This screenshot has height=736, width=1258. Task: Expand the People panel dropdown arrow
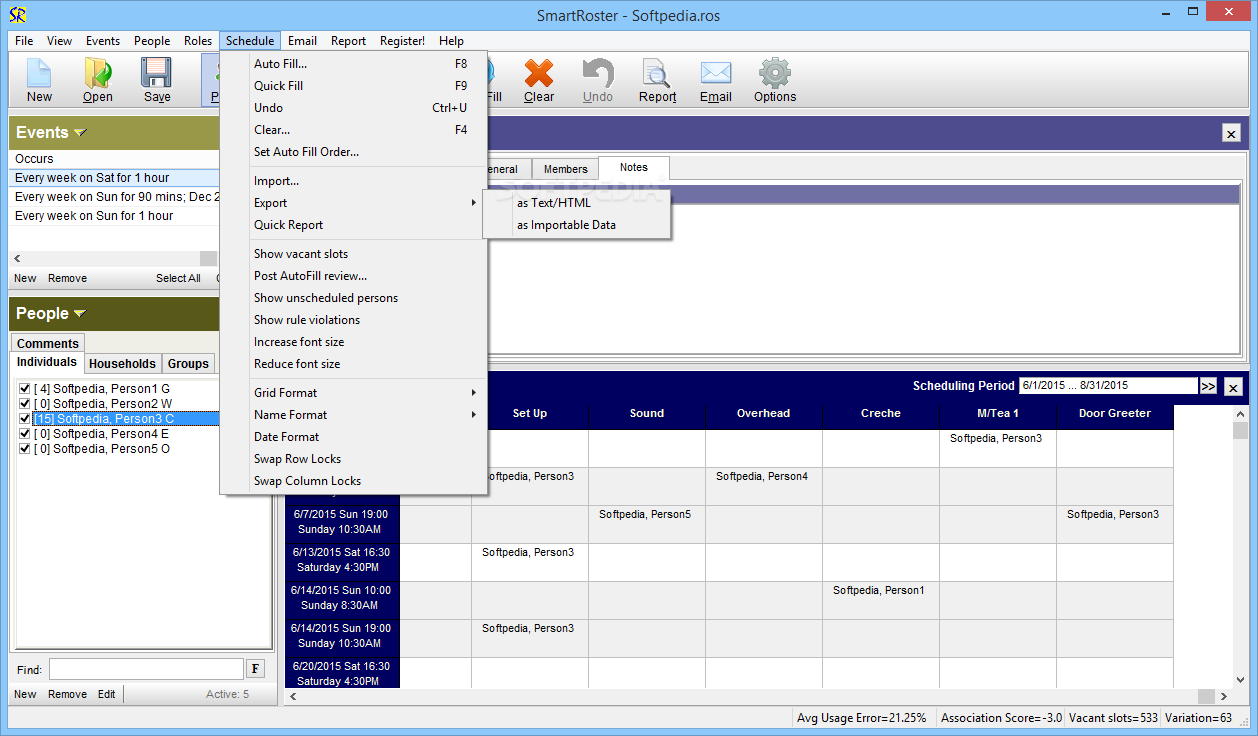[x=80, y=314]
